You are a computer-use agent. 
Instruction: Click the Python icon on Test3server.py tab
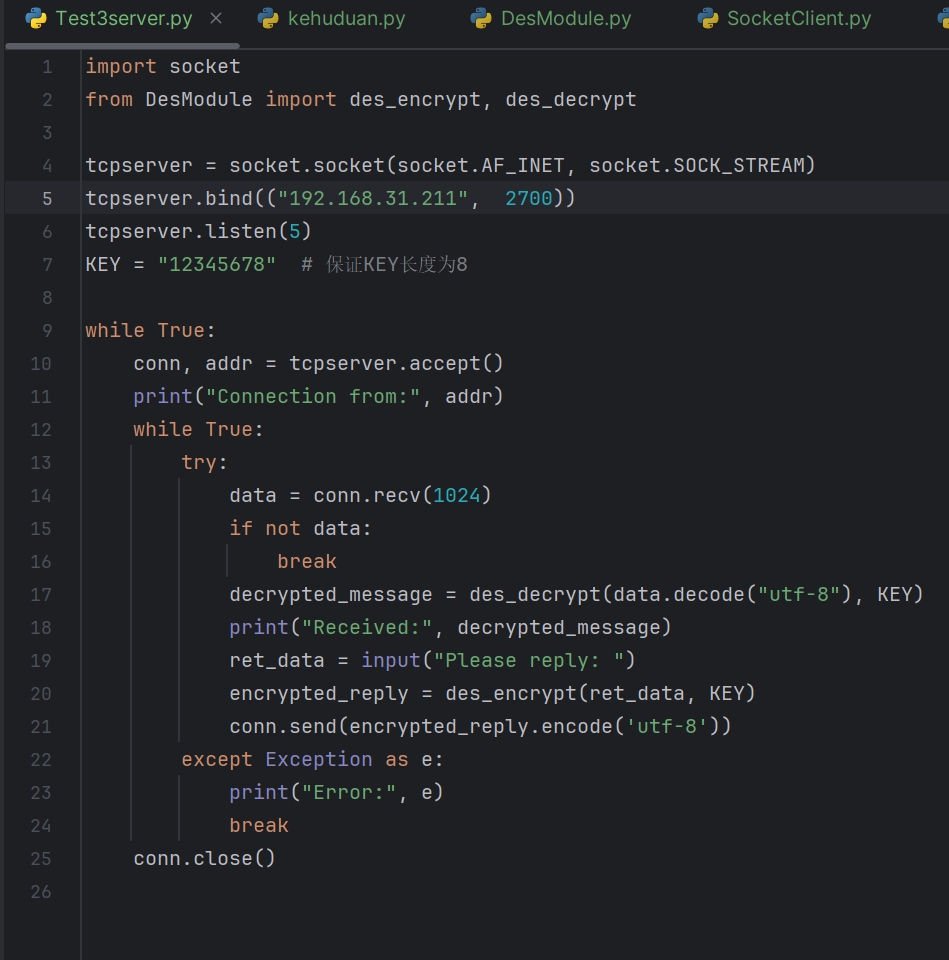click(36, 18)
